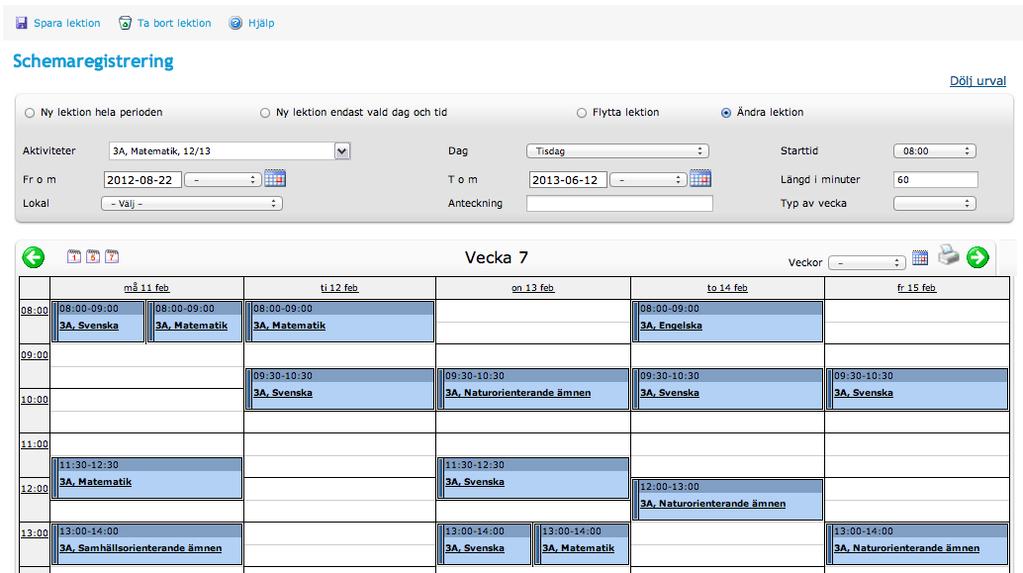Click the Spara lektion link
This screenshot has width=1023, height=573.
click(x=67, y=23)
